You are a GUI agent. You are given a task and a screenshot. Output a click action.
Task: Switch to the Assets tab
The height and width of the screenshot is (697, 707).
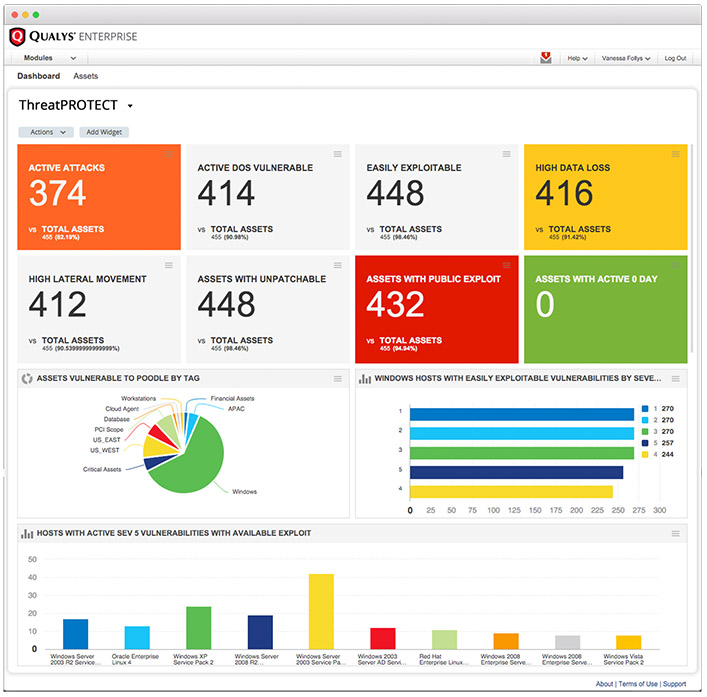point(85,76)
